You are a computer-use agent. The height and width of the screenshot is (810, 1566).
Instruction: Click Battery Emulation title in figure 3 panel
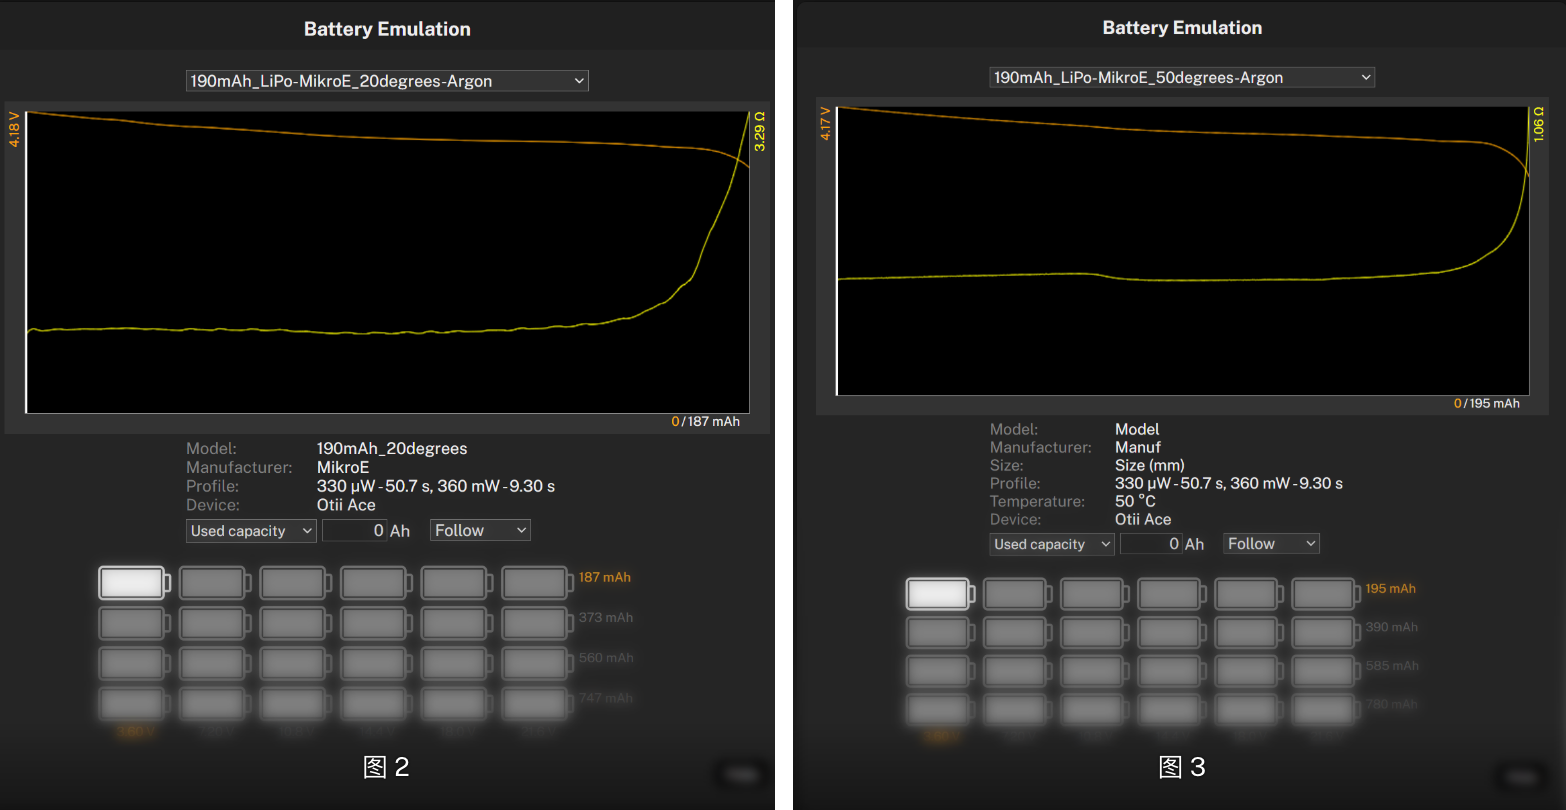tap(1182, 28)
